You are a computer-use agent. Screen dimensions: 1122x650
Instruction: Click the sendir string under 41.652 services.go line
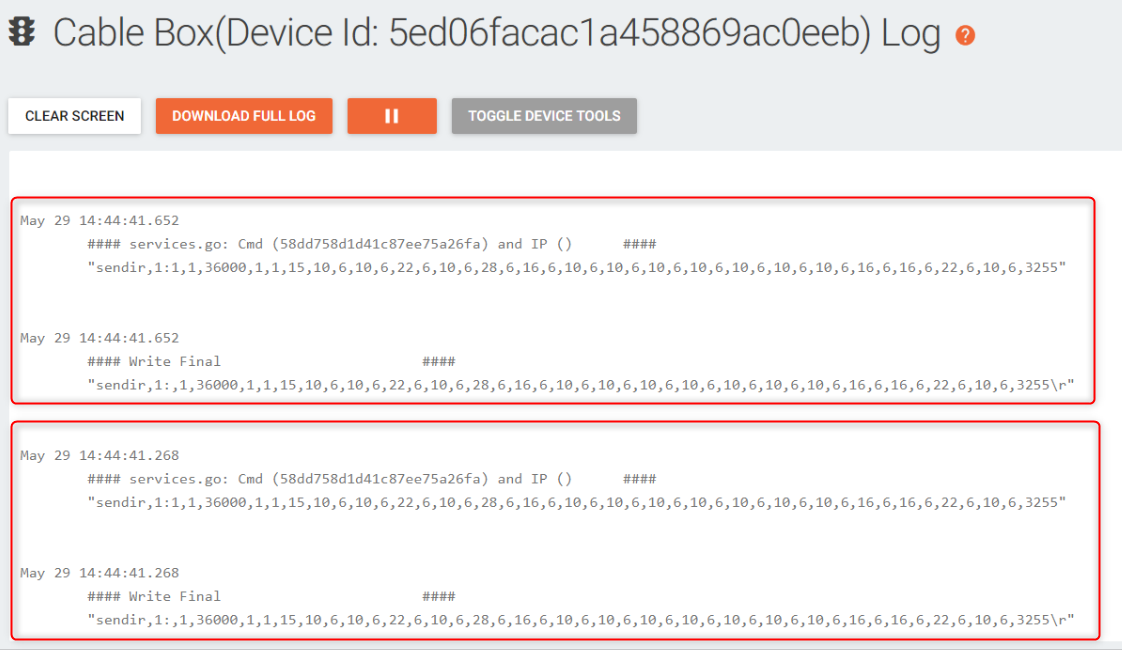[577, 268]
